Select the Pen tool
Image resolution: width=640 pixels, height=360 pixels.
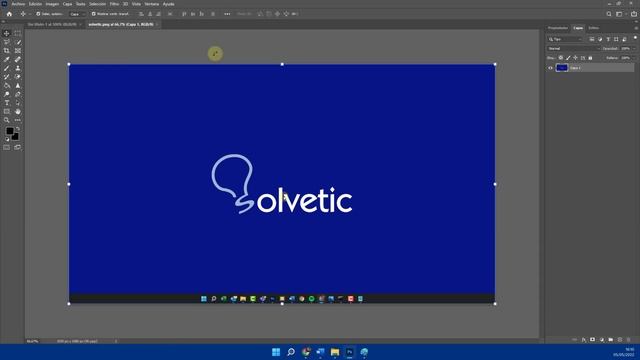pyautogui.click(x=18, y=94)
